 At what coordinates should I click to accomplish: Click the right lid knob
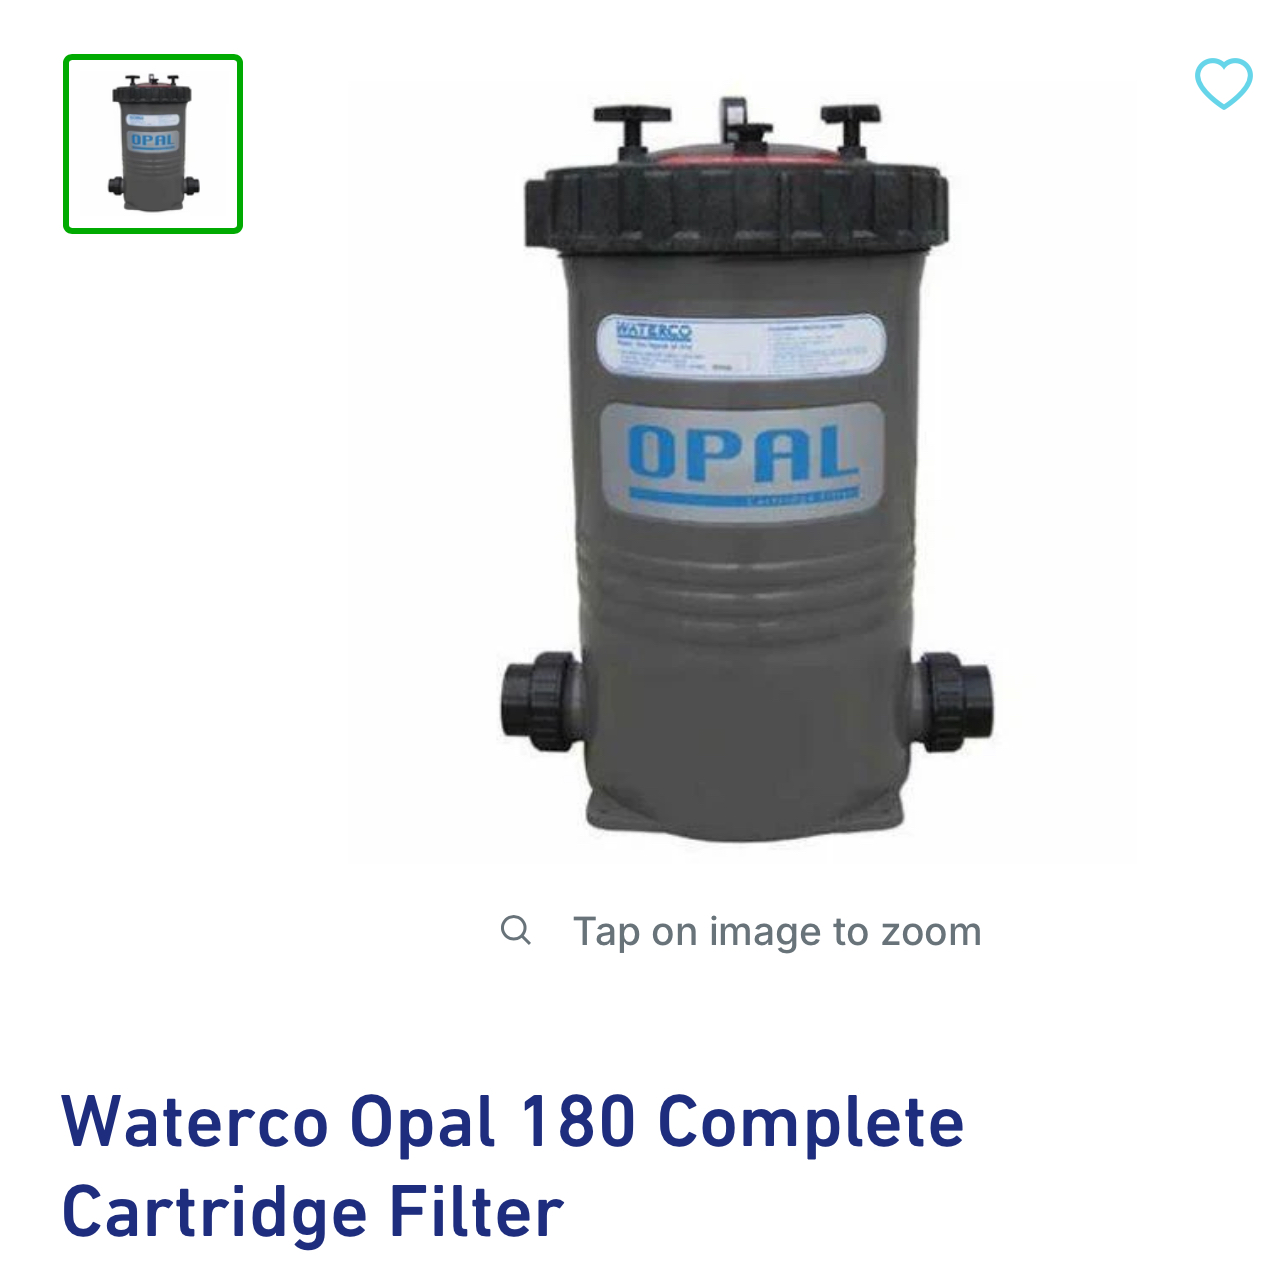coord(851,125)
